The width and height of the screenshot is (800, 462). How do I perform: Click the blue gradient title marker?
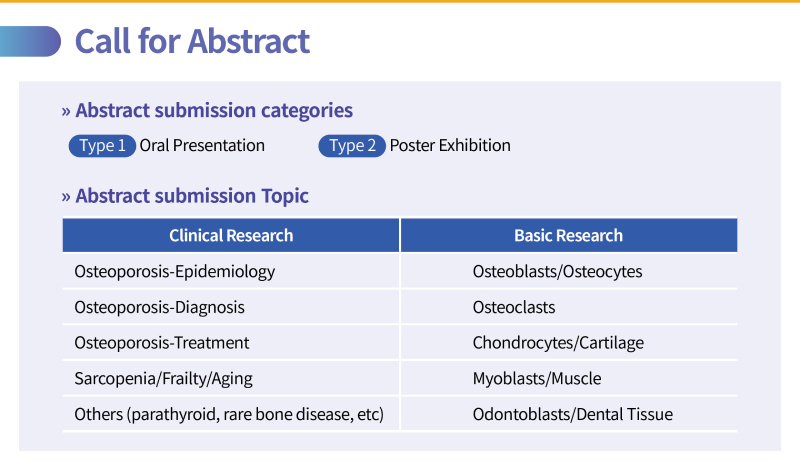coord(30,41)
